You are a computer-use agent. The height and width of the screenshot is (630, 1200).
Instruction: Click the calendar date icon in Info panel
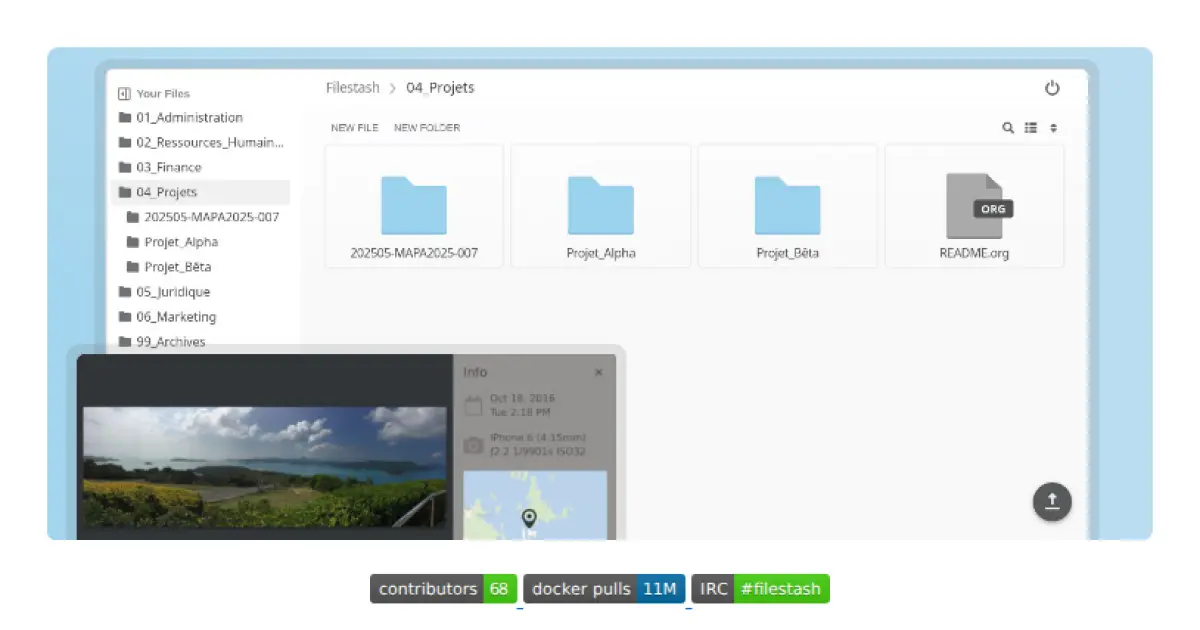coord(473,401)
